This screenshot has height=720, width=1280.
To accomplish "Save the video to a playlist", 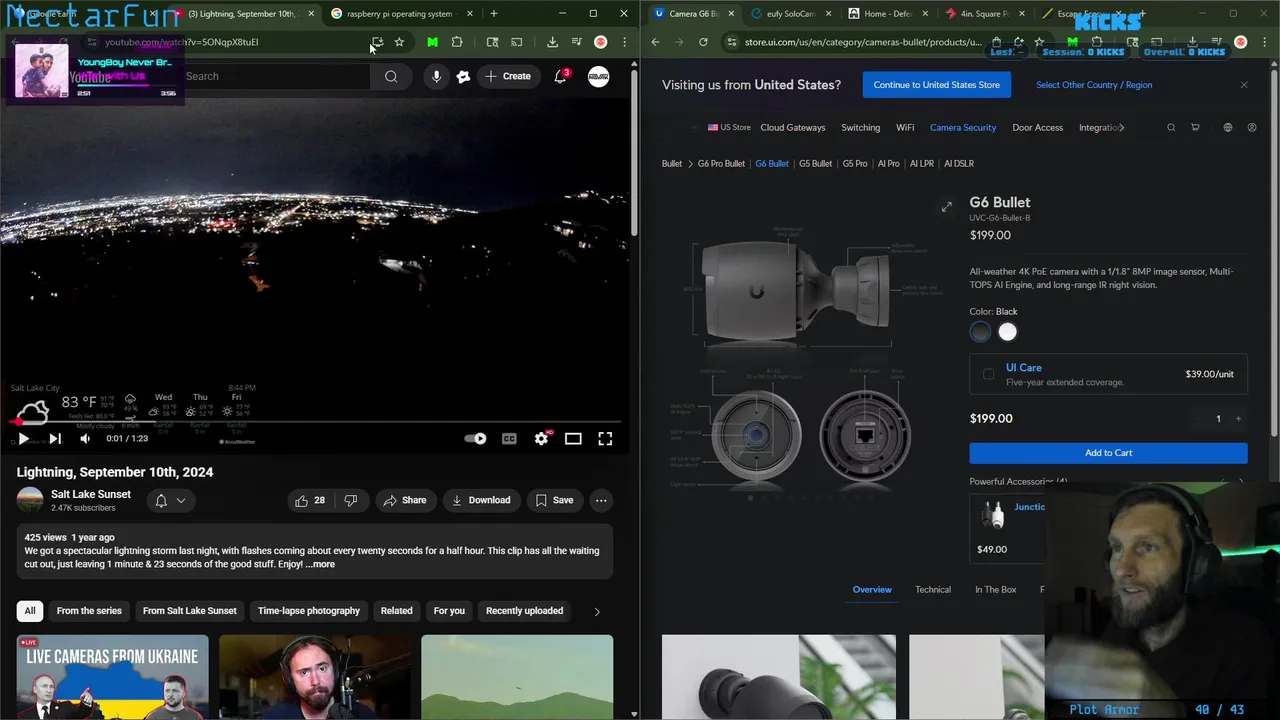I will point(554,500).
